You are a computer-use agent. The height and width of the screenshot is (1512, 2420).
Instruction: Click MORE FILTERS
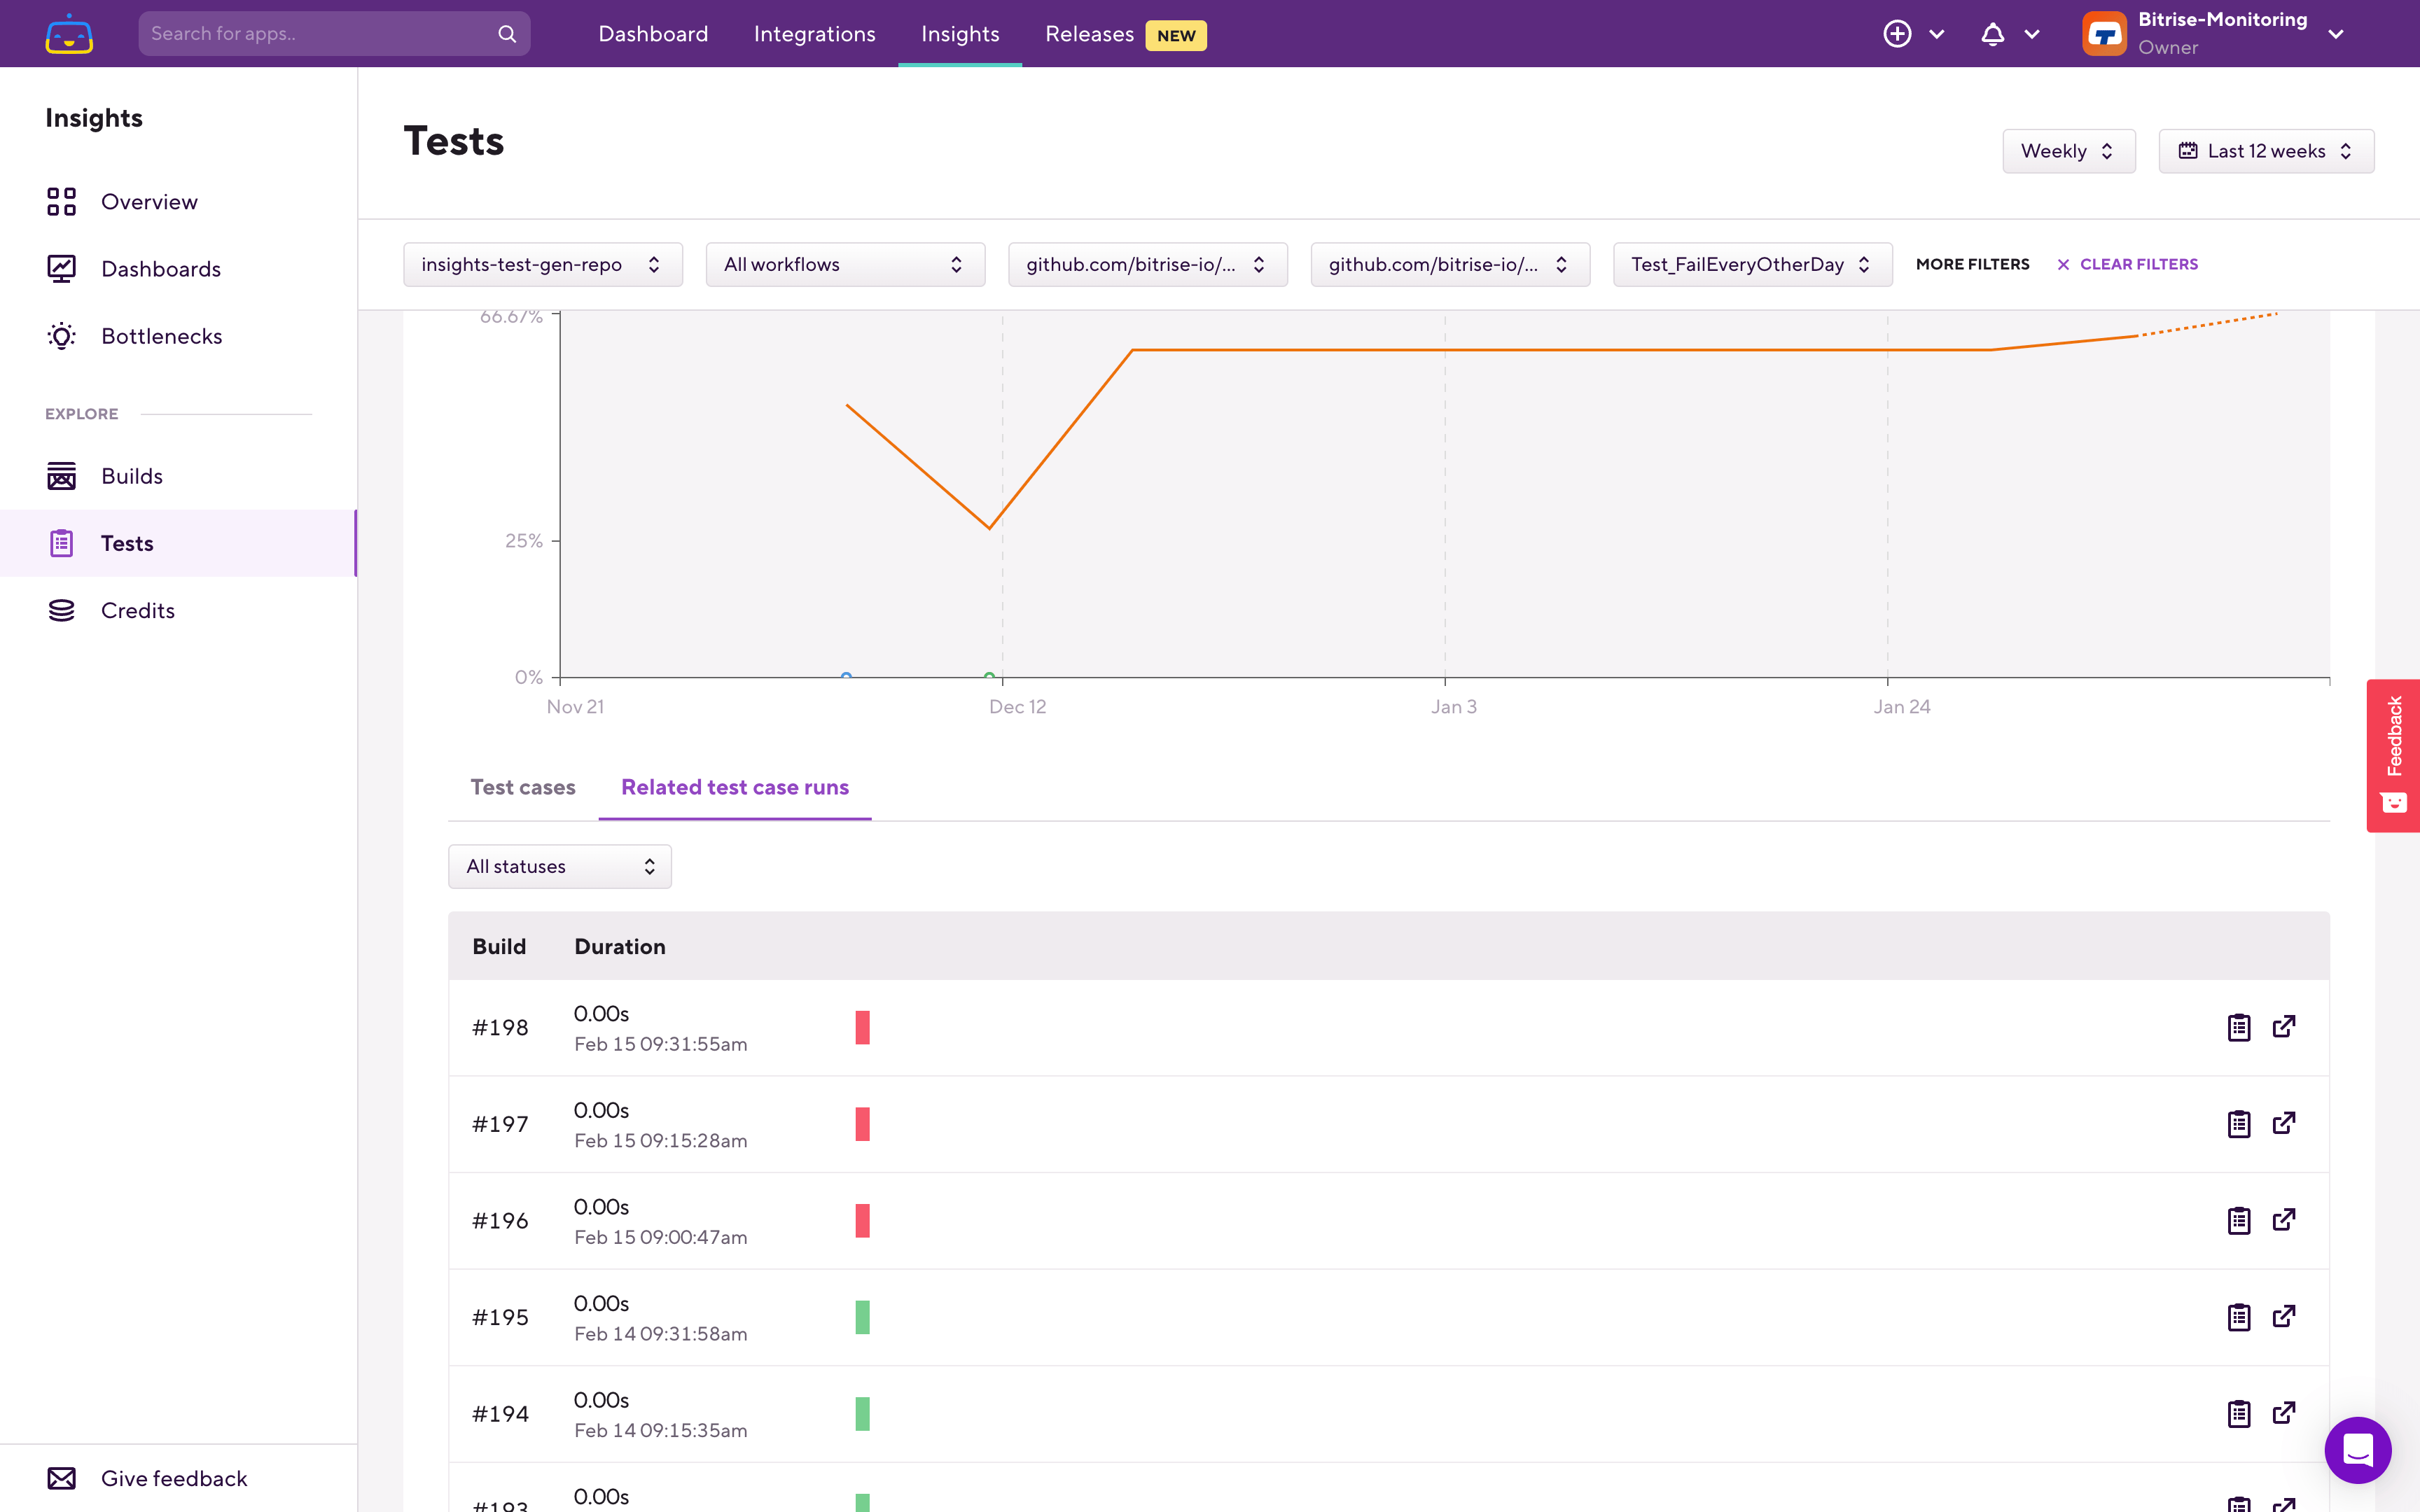tap(1972, 264)
